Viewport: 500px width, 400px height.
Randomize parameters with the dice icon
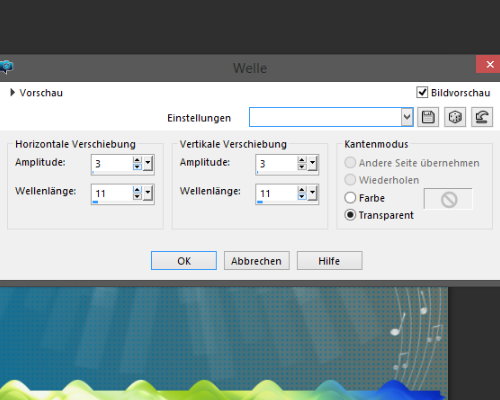[455, 117]
